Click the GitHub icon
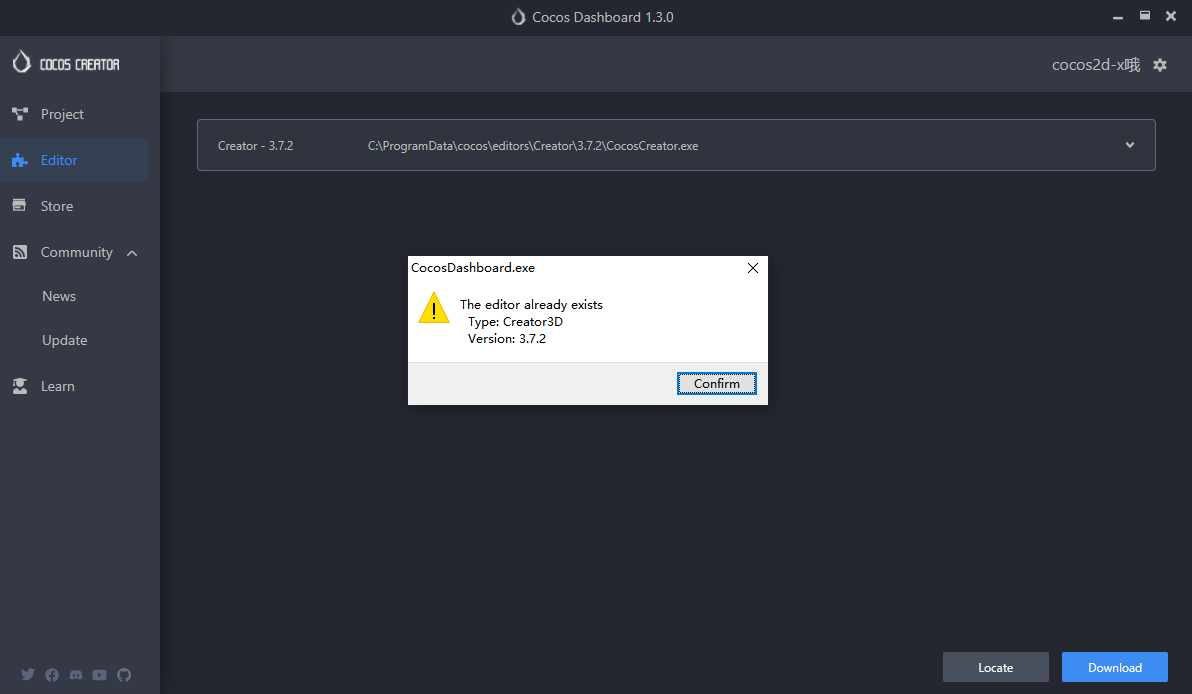This screenshot has height=694, width=1192. tap(124, 675)
